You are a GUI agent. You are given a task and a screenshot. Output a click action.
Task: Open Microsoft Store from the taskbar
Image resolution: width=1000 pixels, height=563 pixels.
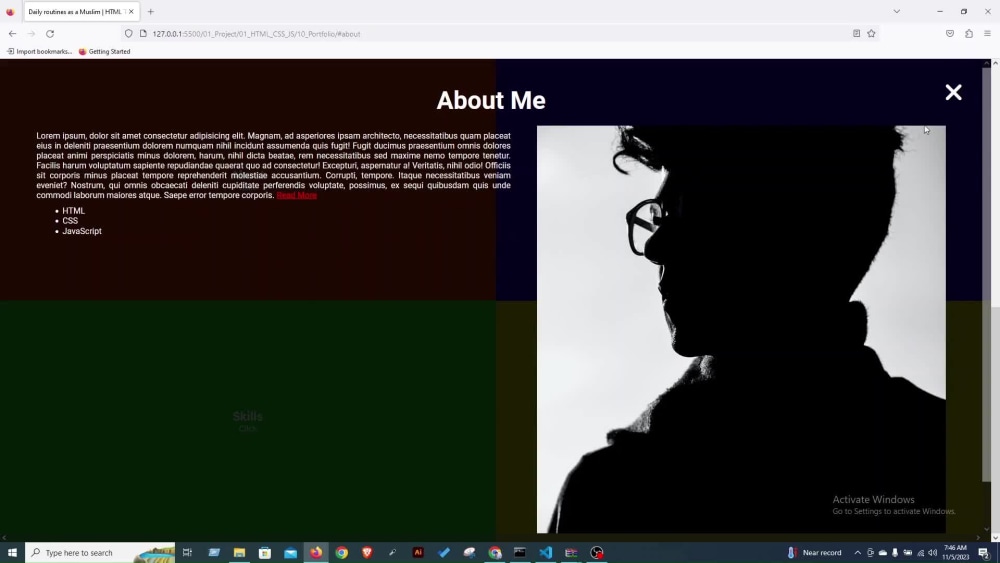tap(265, 552)
